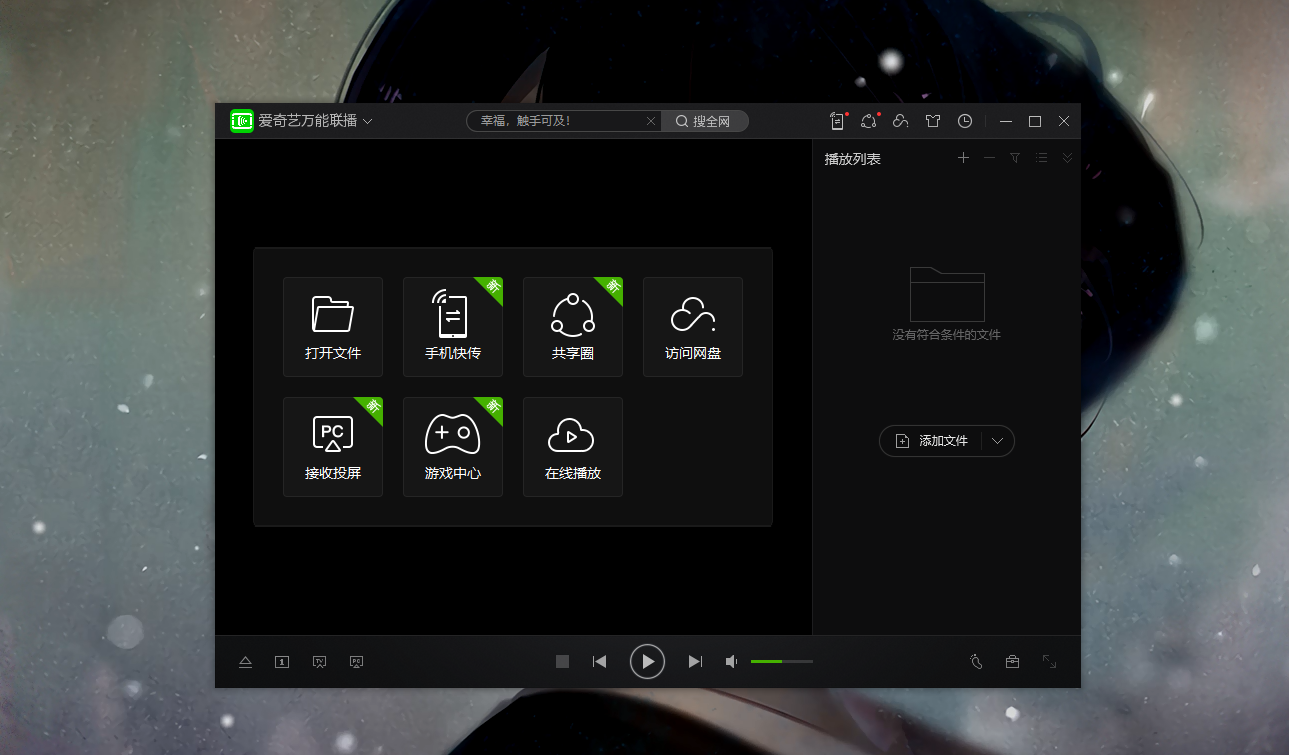Open play history clock icon

[x=964, y=121]
